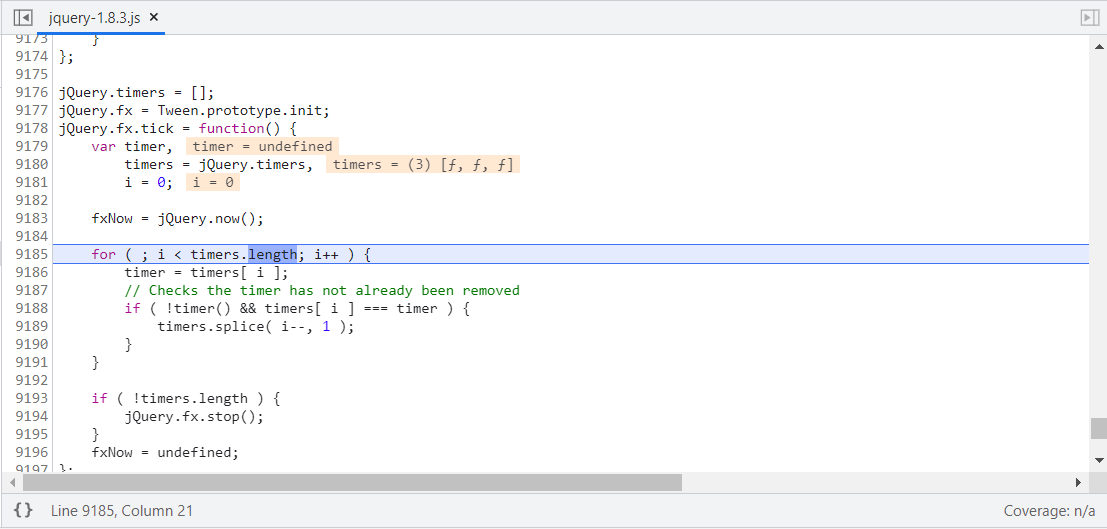Click line number 9178 in the gutter
Viewport: 1107px width, 529px height.
(x=32, y=129)
